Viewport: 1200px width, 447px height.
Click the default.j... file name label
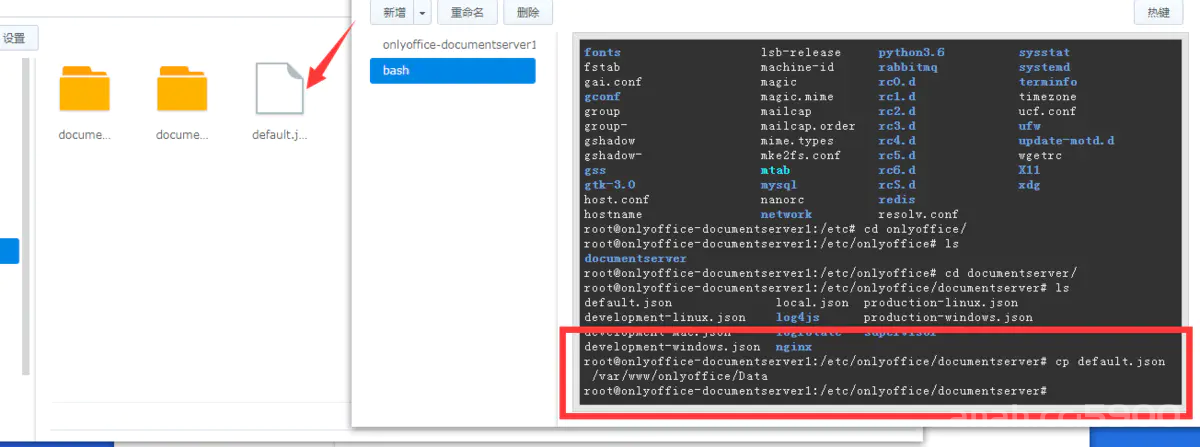[279, 134]
